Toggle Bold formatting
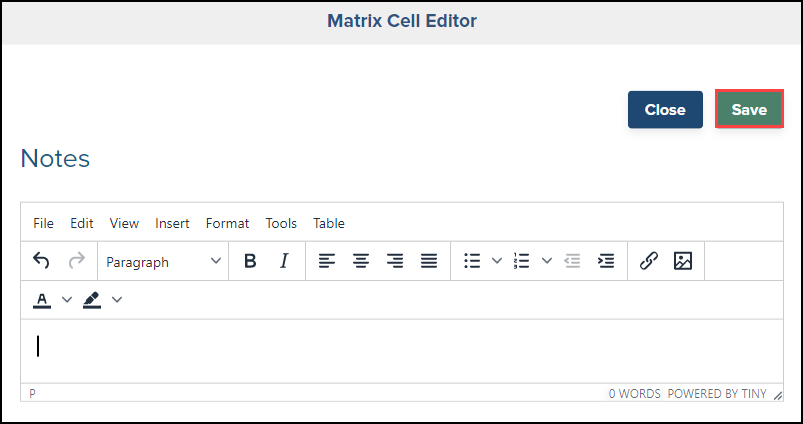Viewport: 803px width, 424px height. 250,261
